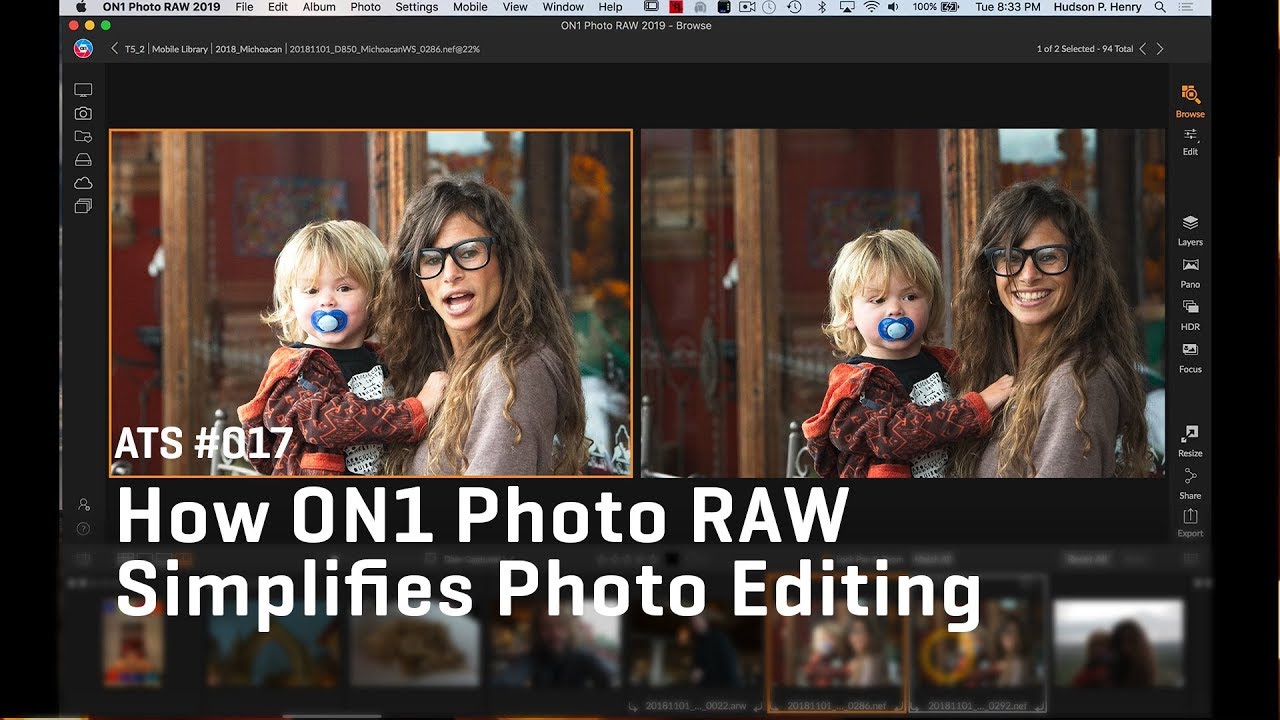The height and width of the screenshot is (720, 1280).
Task: Click the '1 of 2 Selected - 94 Total' text
Action: click(x=1085, y=48)
